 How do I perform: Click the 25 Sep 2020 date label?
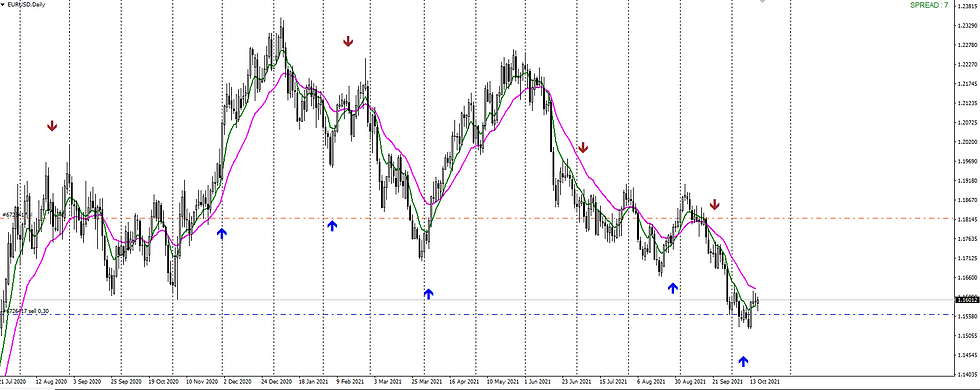click(x=126, y=380)
